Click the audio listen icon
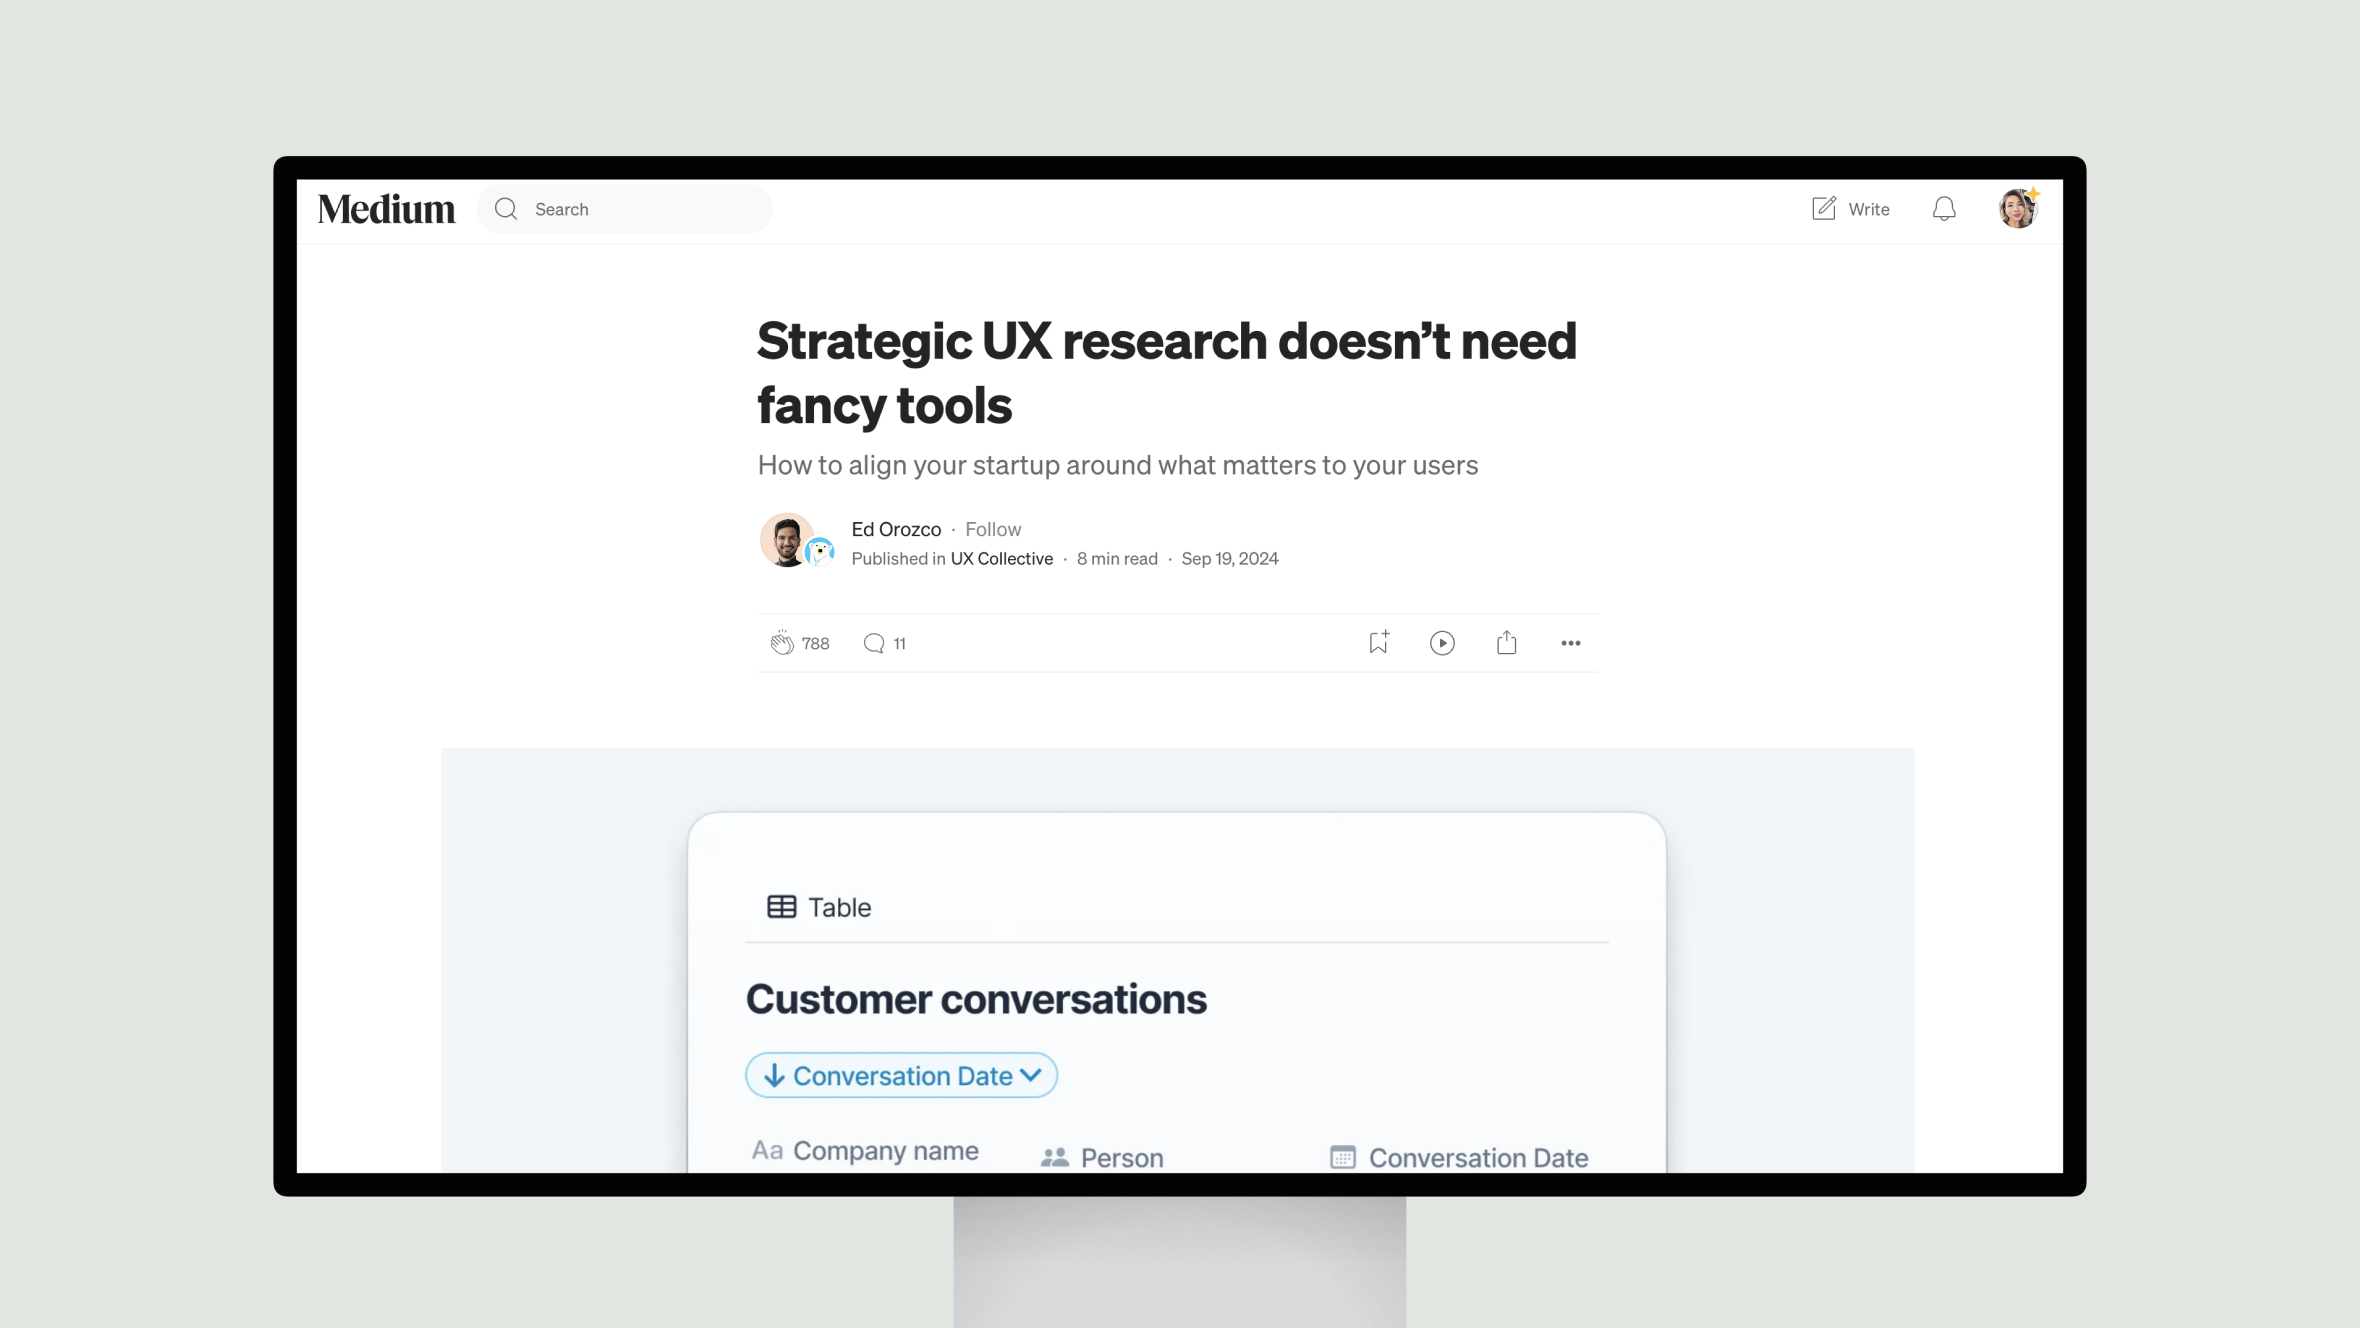Image resolution: width=2360 pixels, height=1328 pixels. pos(1441,642)
